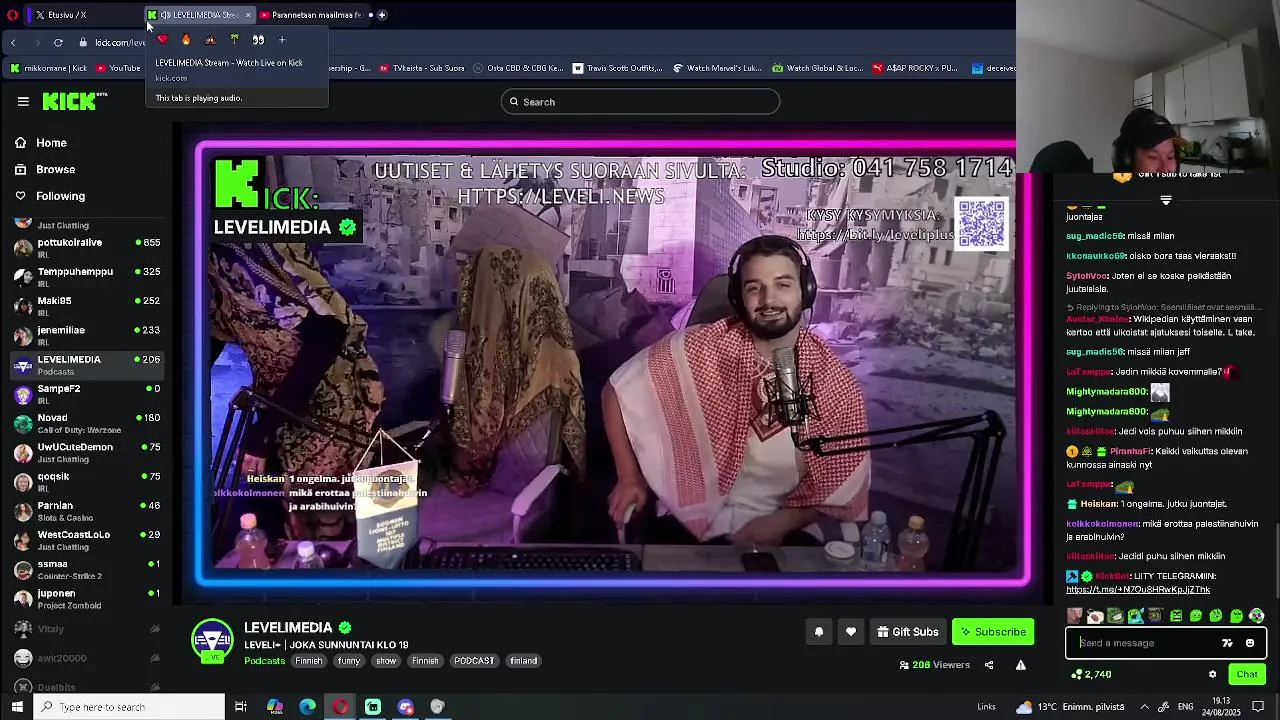Close the LEVELIMEDIA Stream tab

[x=248, y=15]
